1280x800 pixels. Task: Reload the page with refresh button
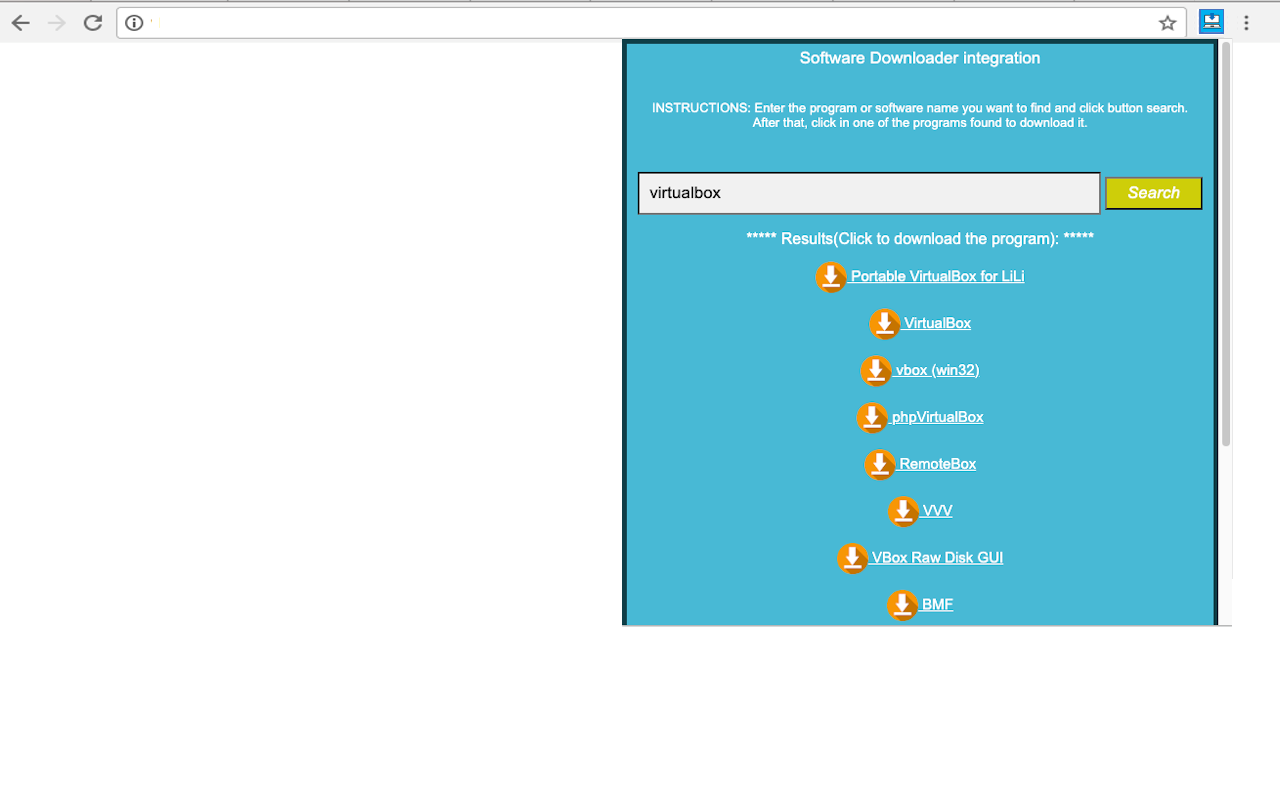(x=92, y=22)
